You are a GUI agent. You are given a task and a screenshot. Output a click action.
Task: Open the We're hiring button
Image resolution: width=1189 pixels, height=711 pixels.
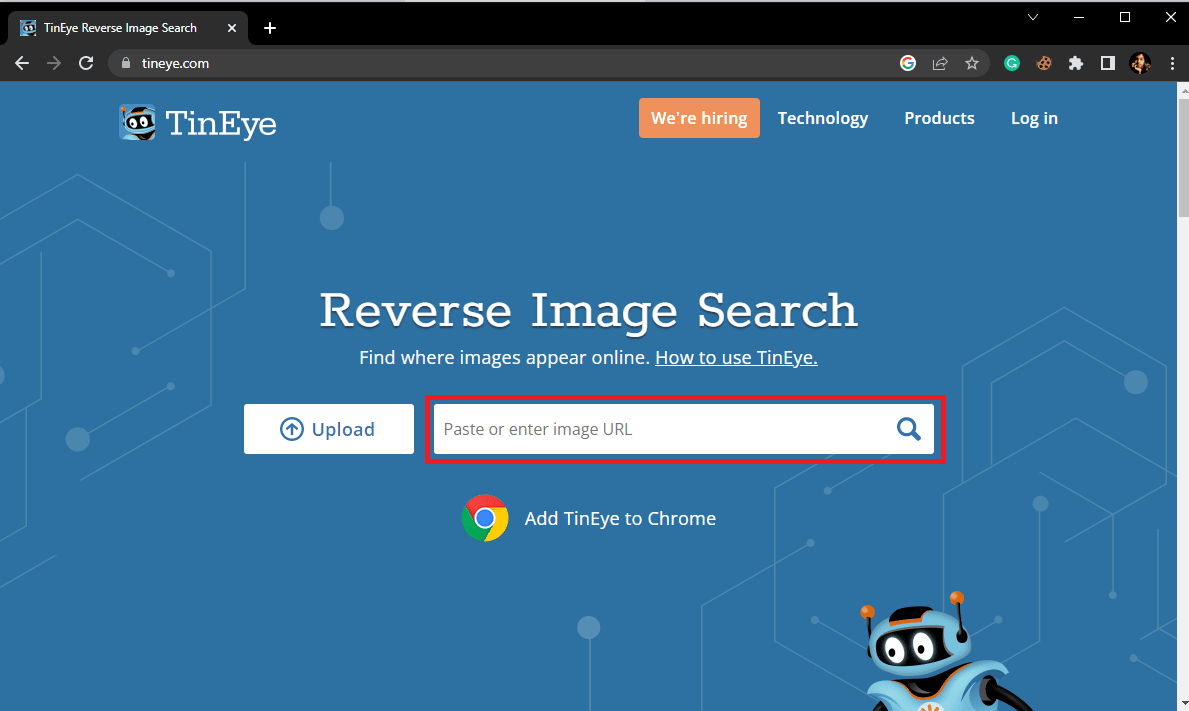(699, 118)
